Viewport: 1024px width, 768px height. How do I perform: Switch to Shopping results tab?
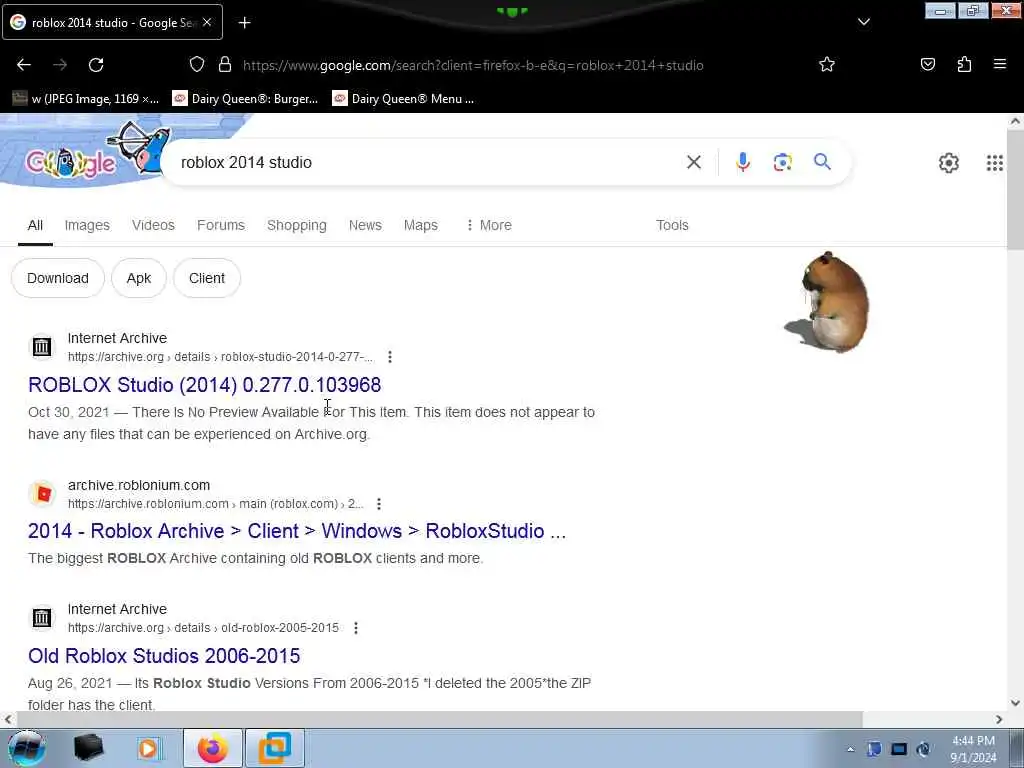coord(296,225)
